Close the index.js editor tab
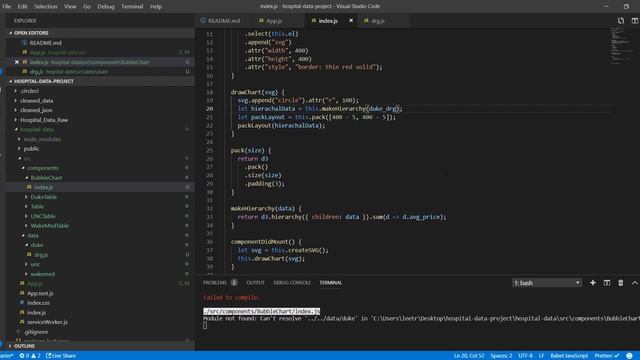The width and height of the screenshot is (640, 360). coord(351,20)
